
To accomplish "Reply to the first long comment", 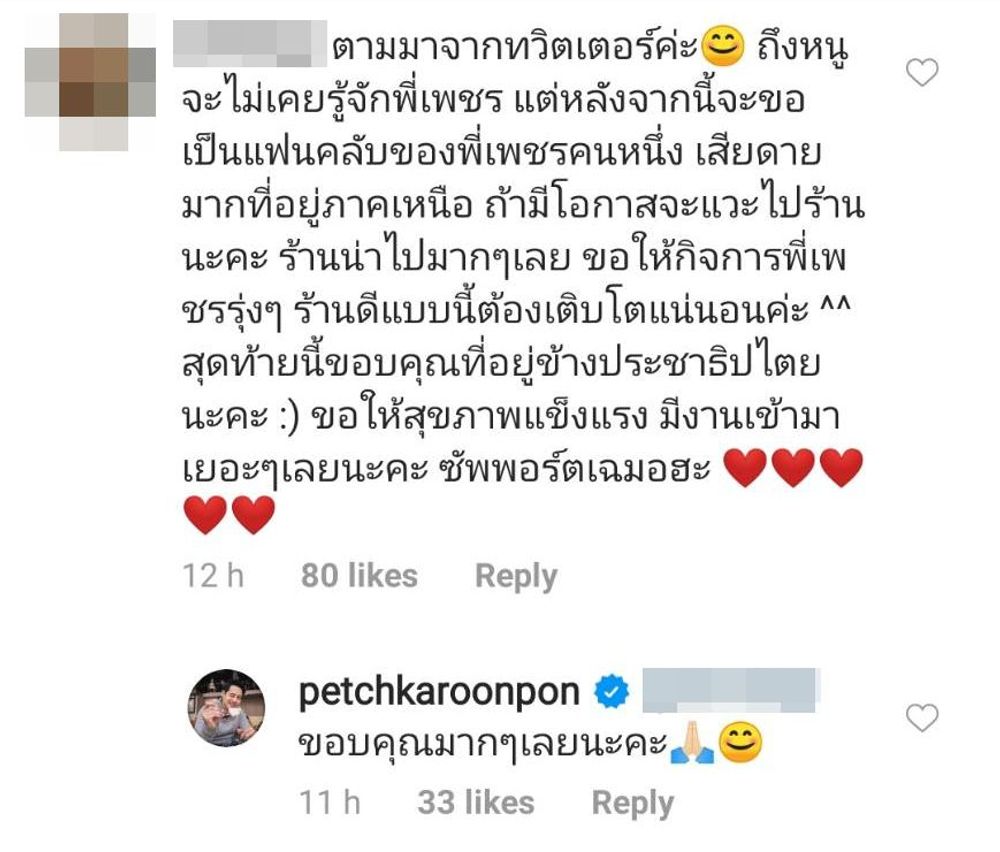I will click(516, 577).
